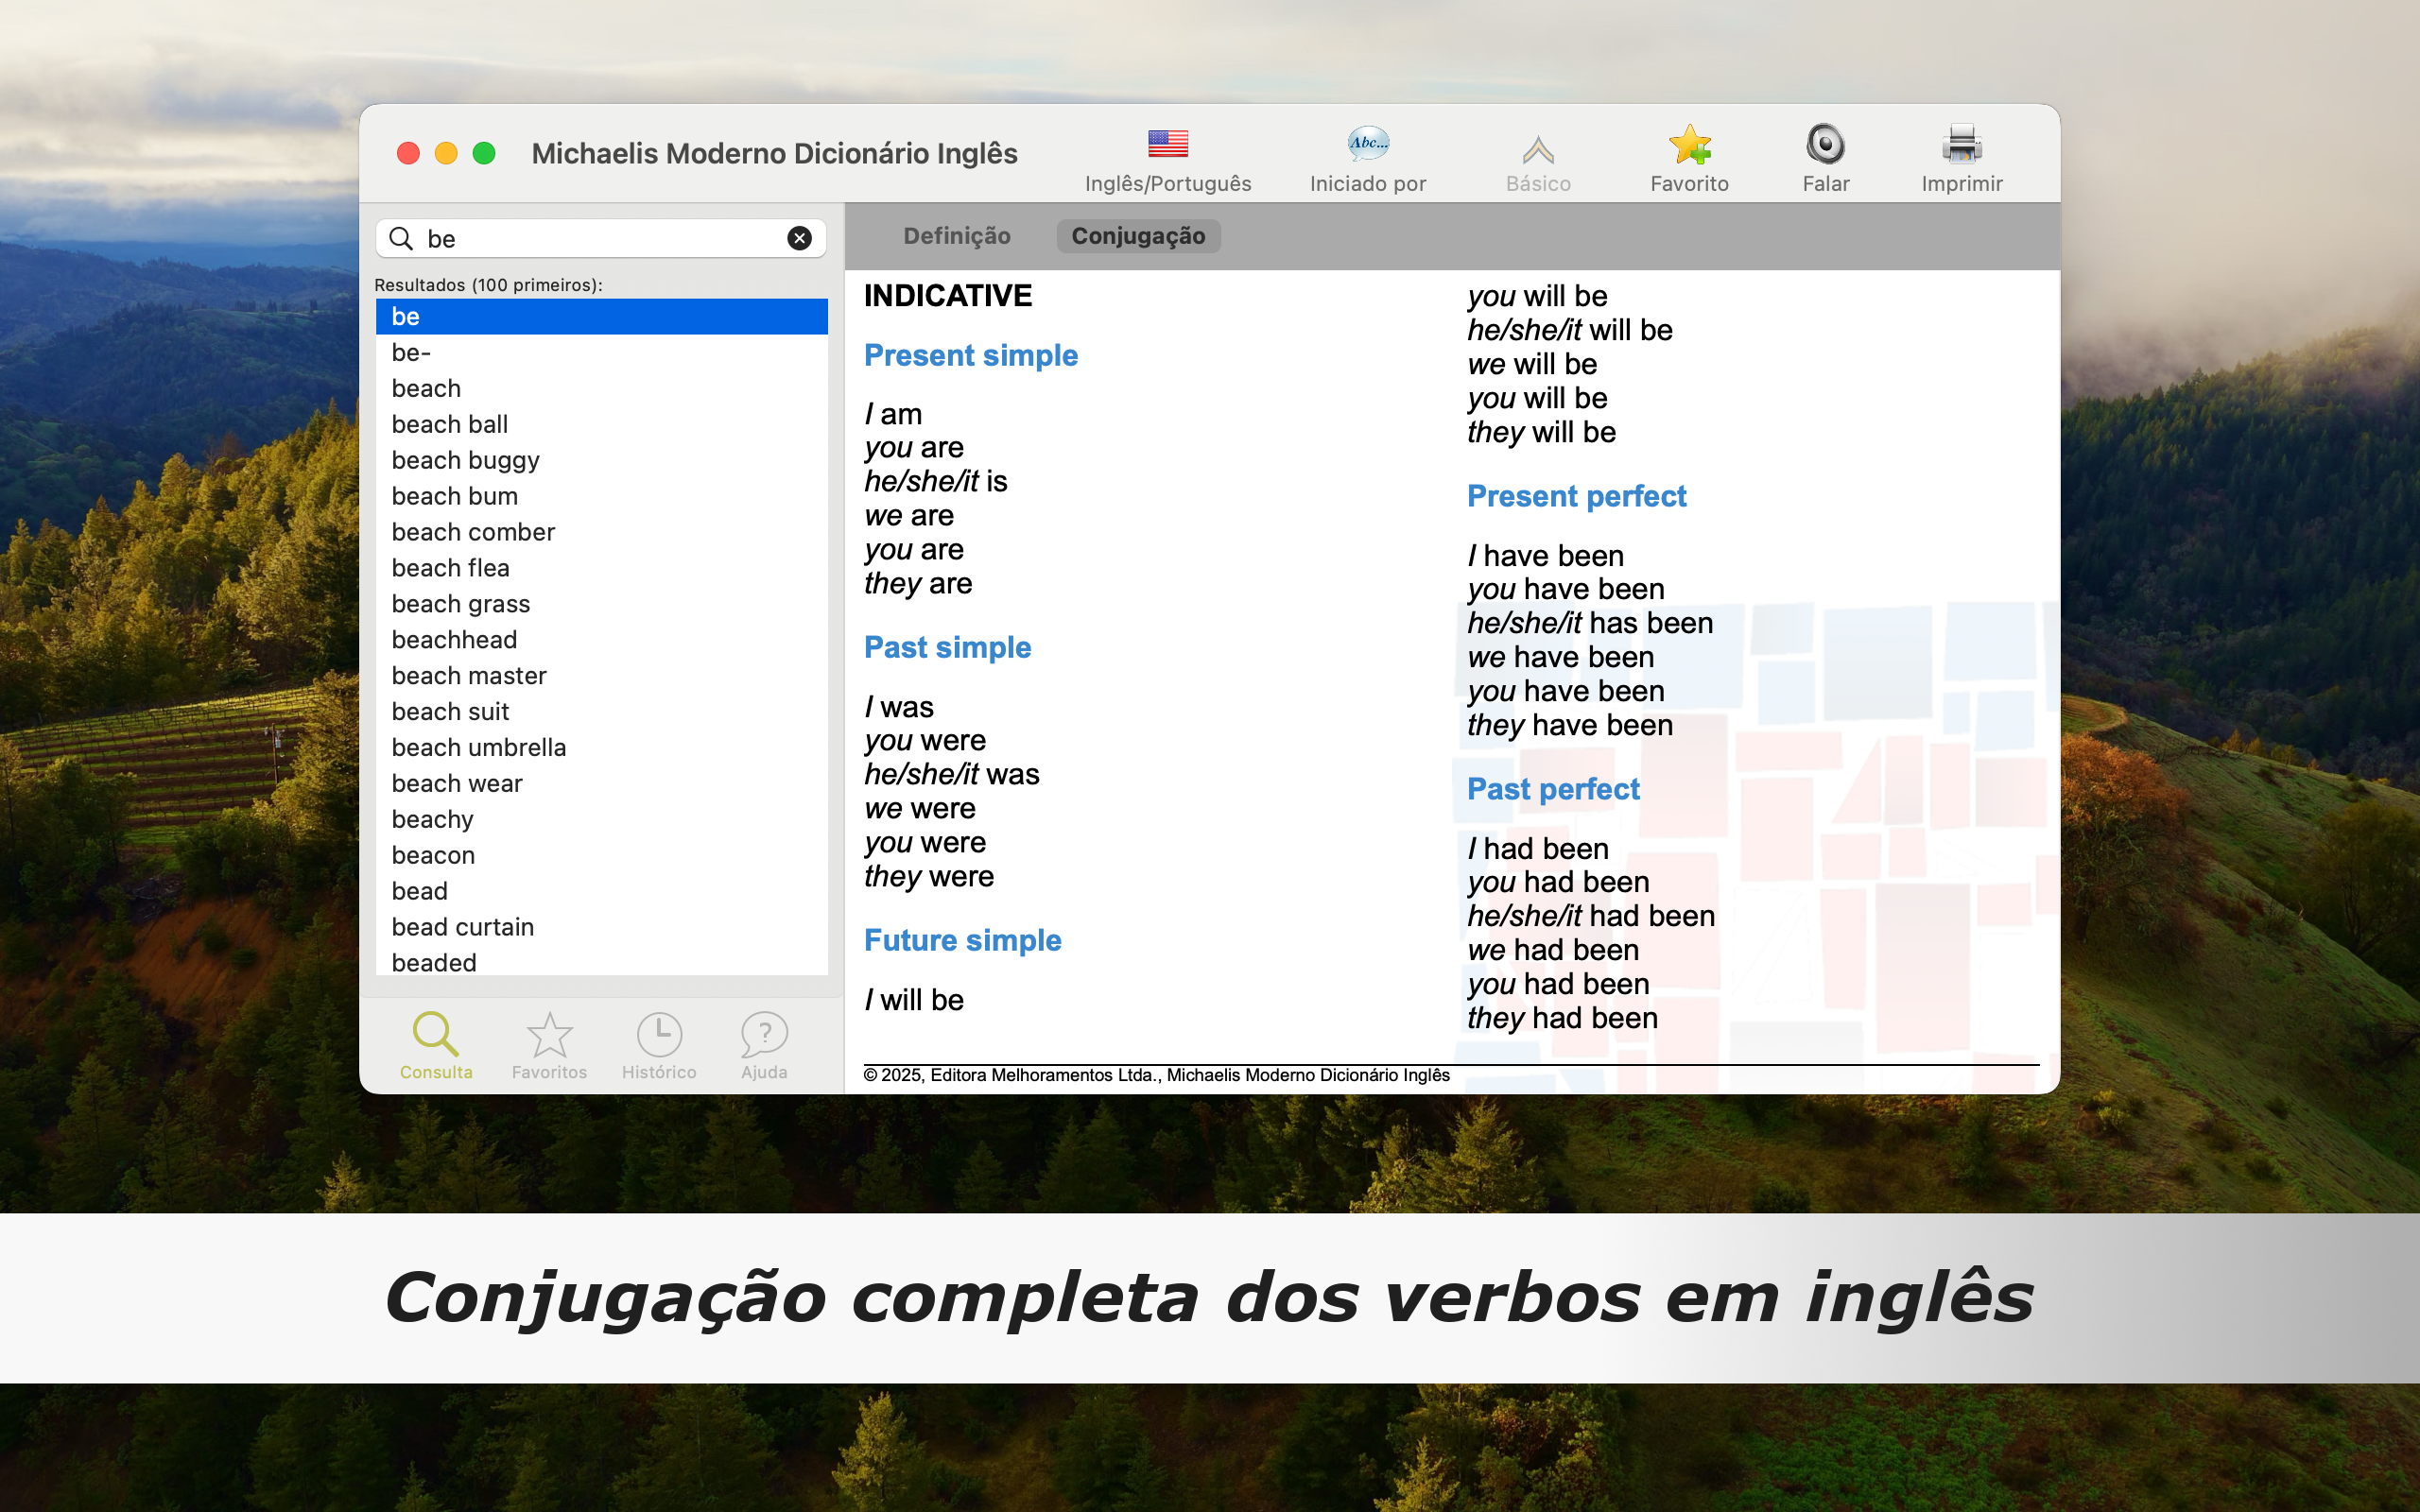Click the magnifying glass in the search field
This screenshot has height=1512, width=2420.
tap(401, 238)
